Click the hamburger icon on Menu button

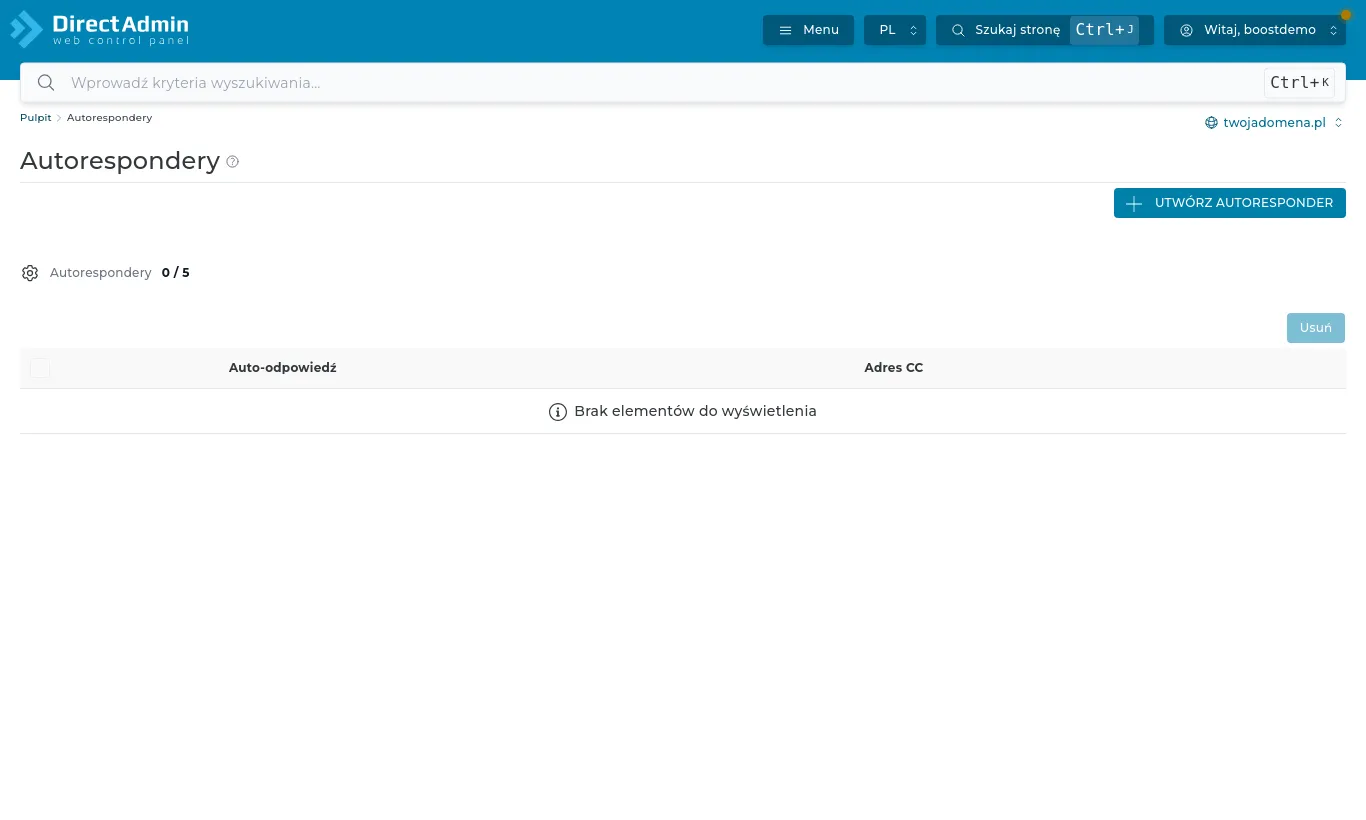pos(786,30)
